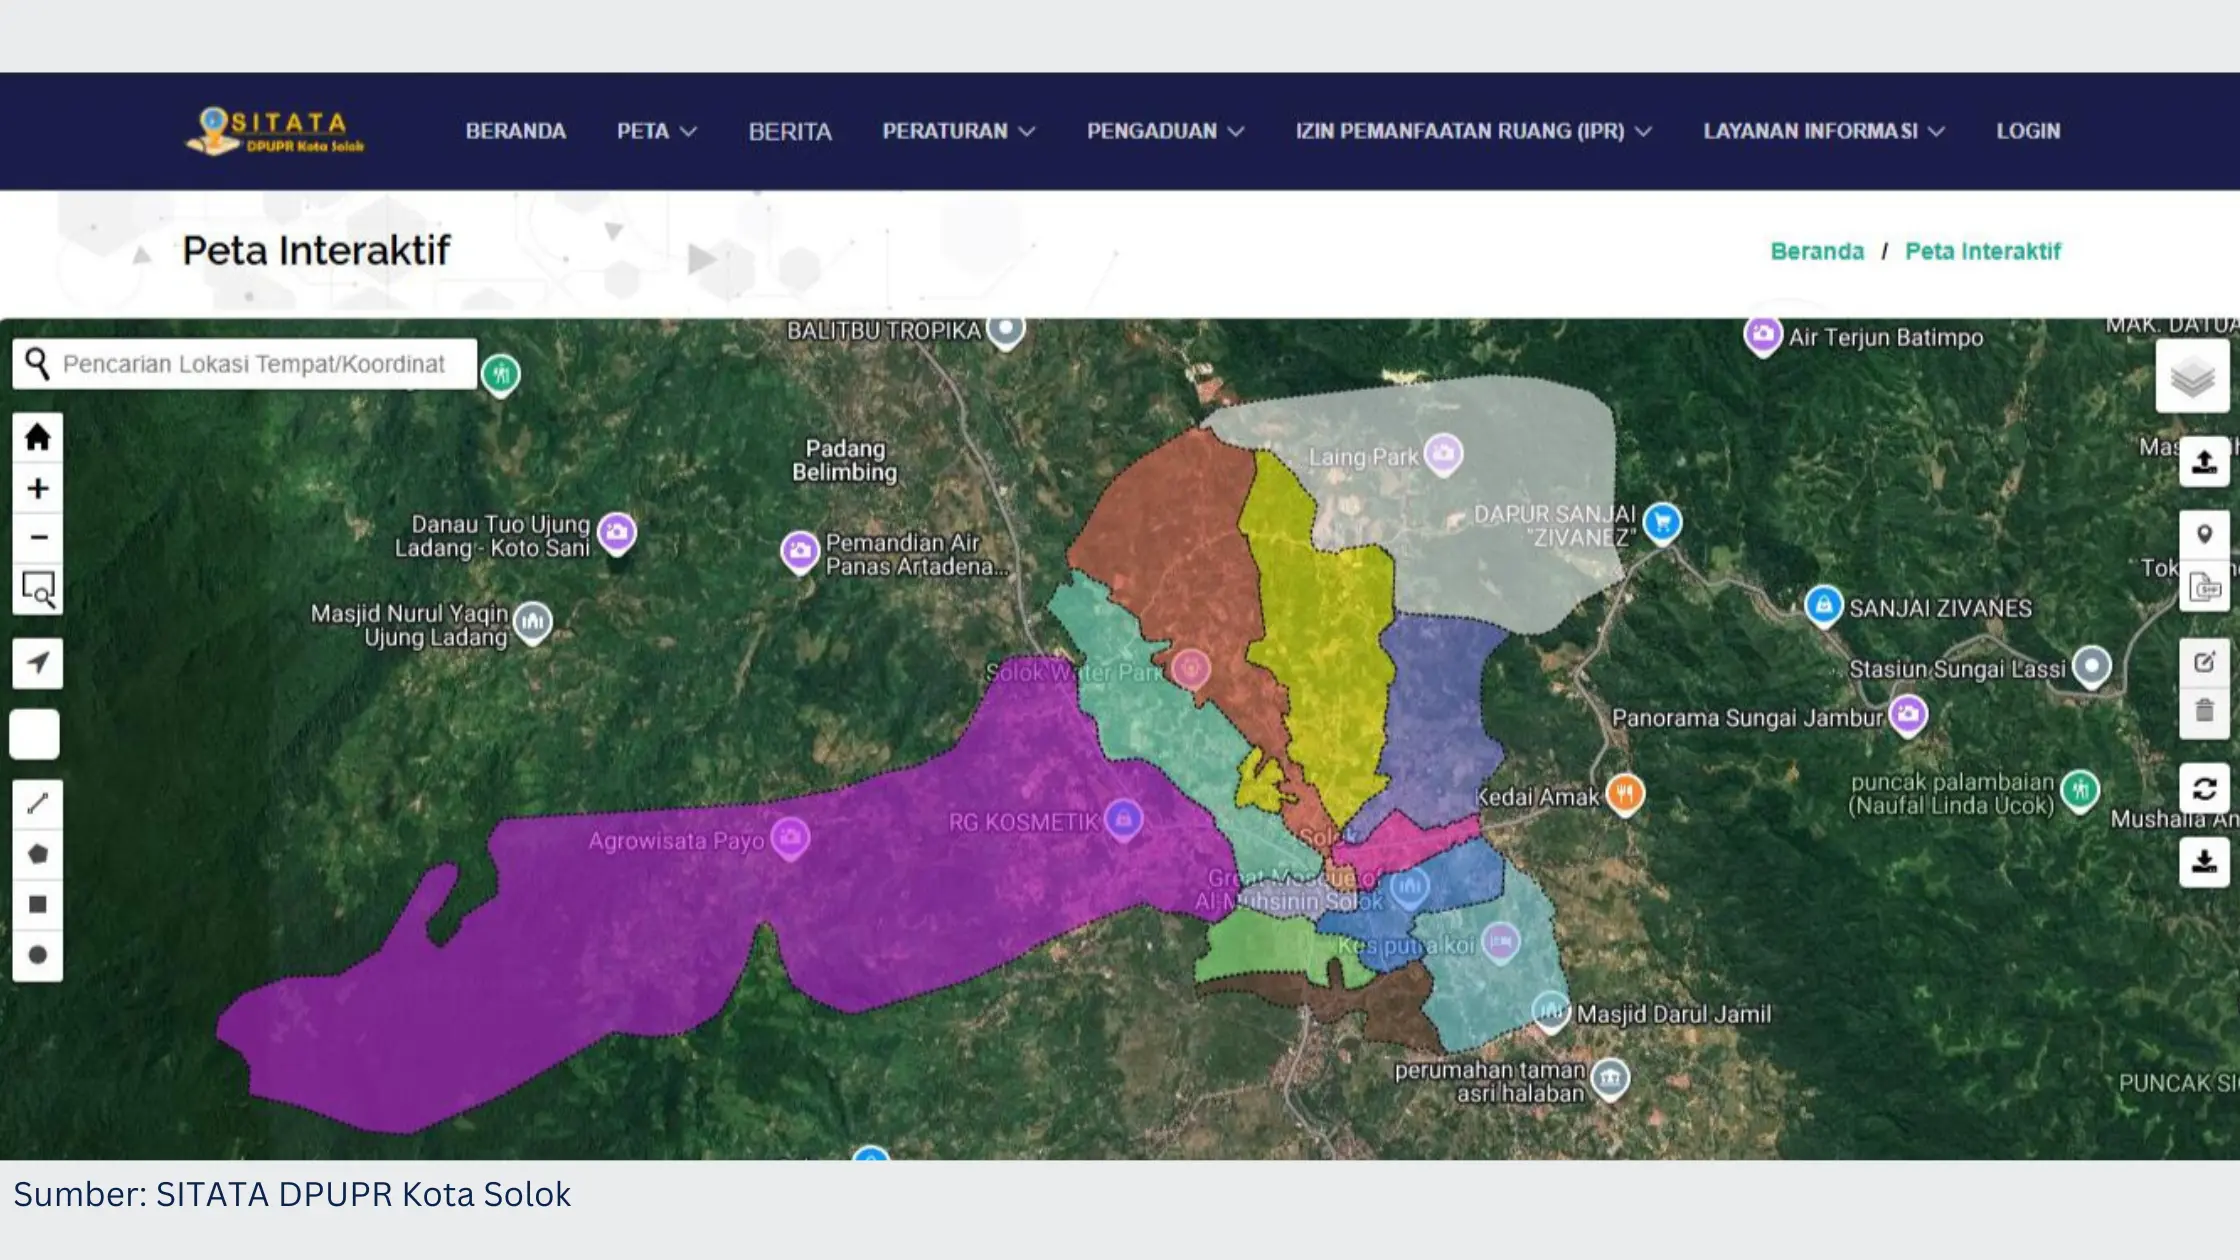This screenshot has width=2240, height=1260.
Task: Toggle my location tracking with the arrow icon
Action: (37, 663)
